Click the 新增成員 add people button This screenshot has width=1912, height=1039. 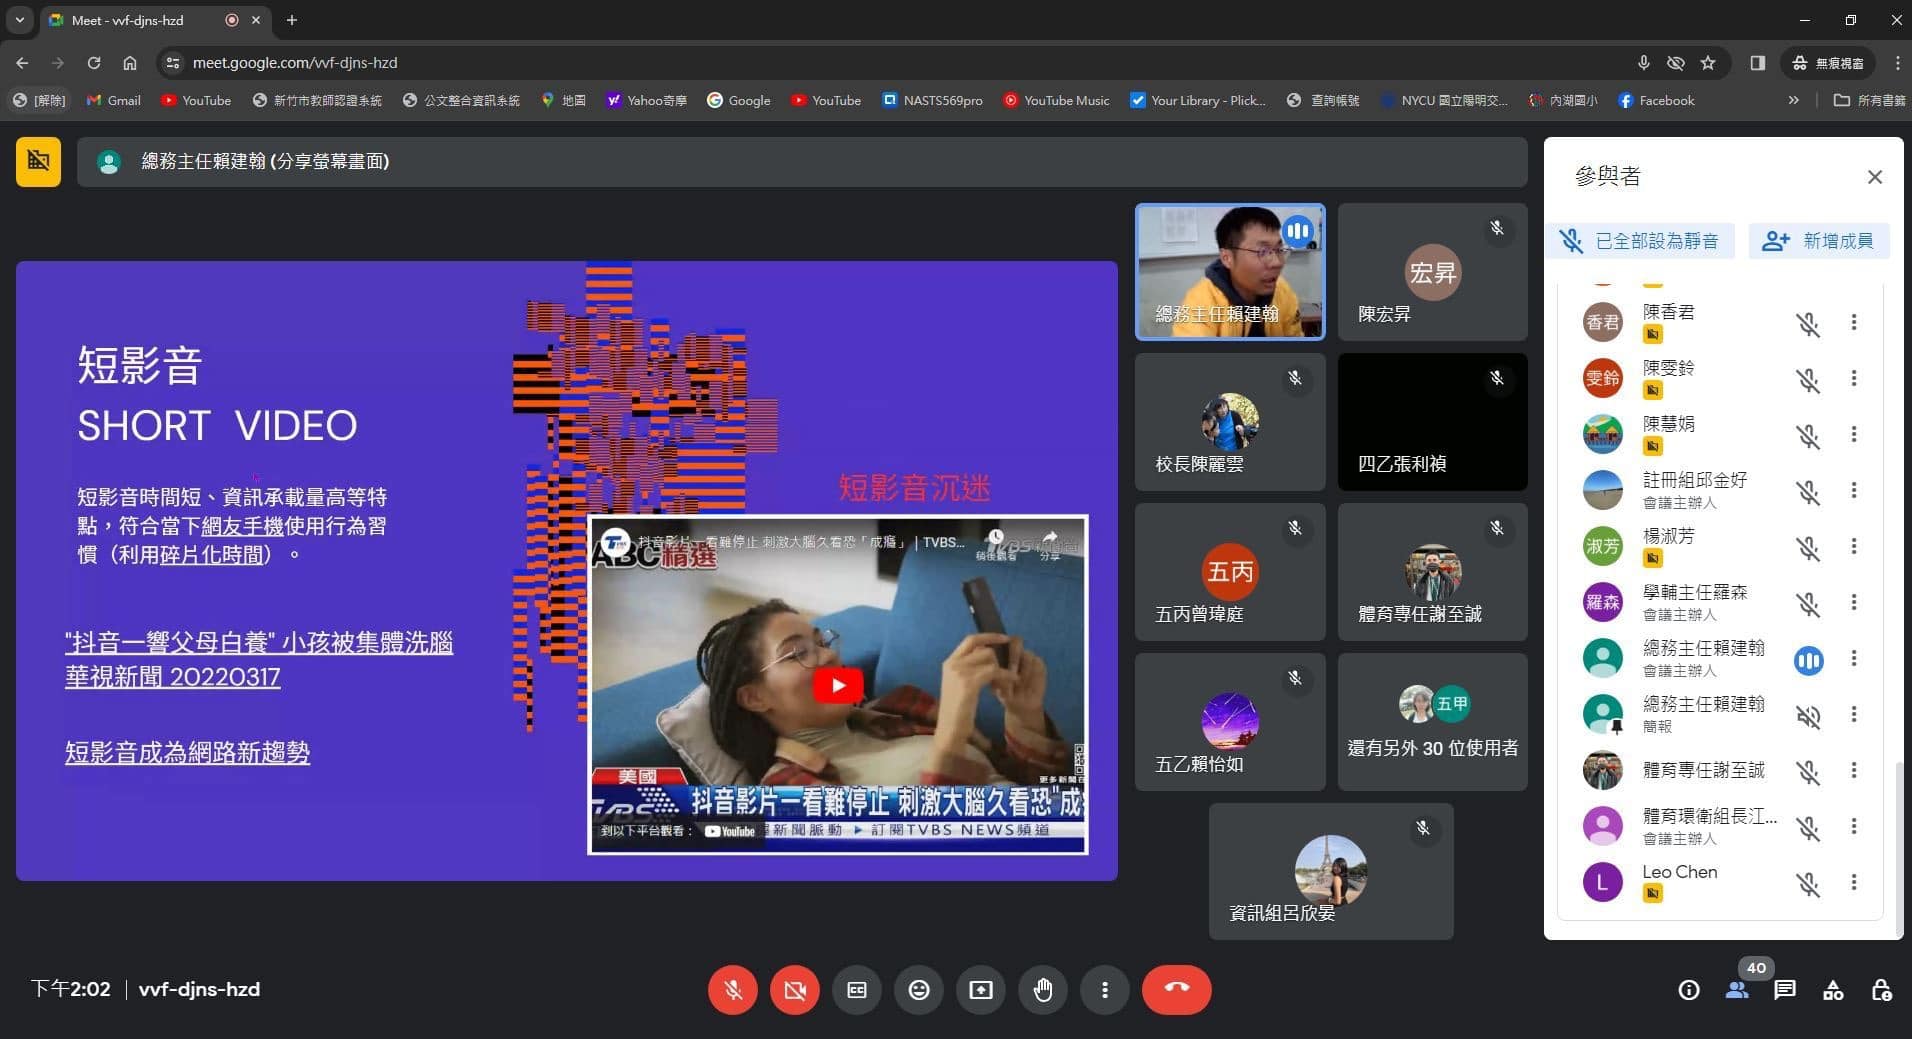tap(1818, 241)
